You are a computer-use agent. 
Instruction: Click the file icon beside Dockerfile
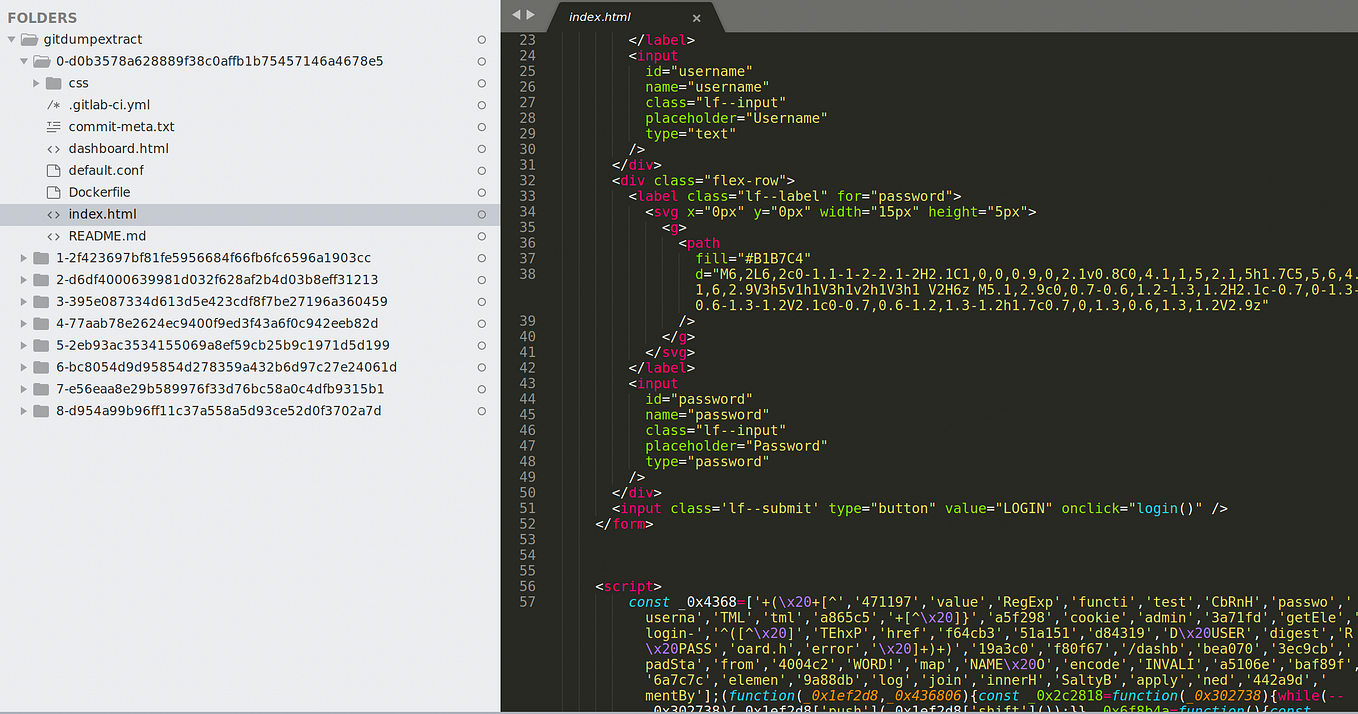point(55,192)
